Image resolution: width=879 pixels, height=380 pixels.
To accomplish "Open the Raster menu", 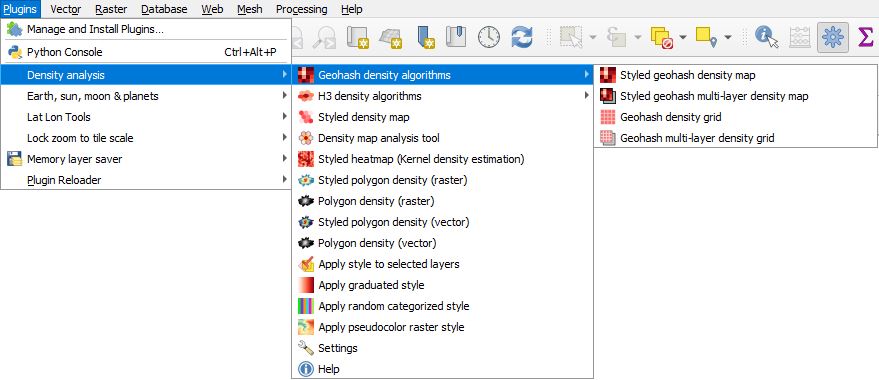I will 111,9.
